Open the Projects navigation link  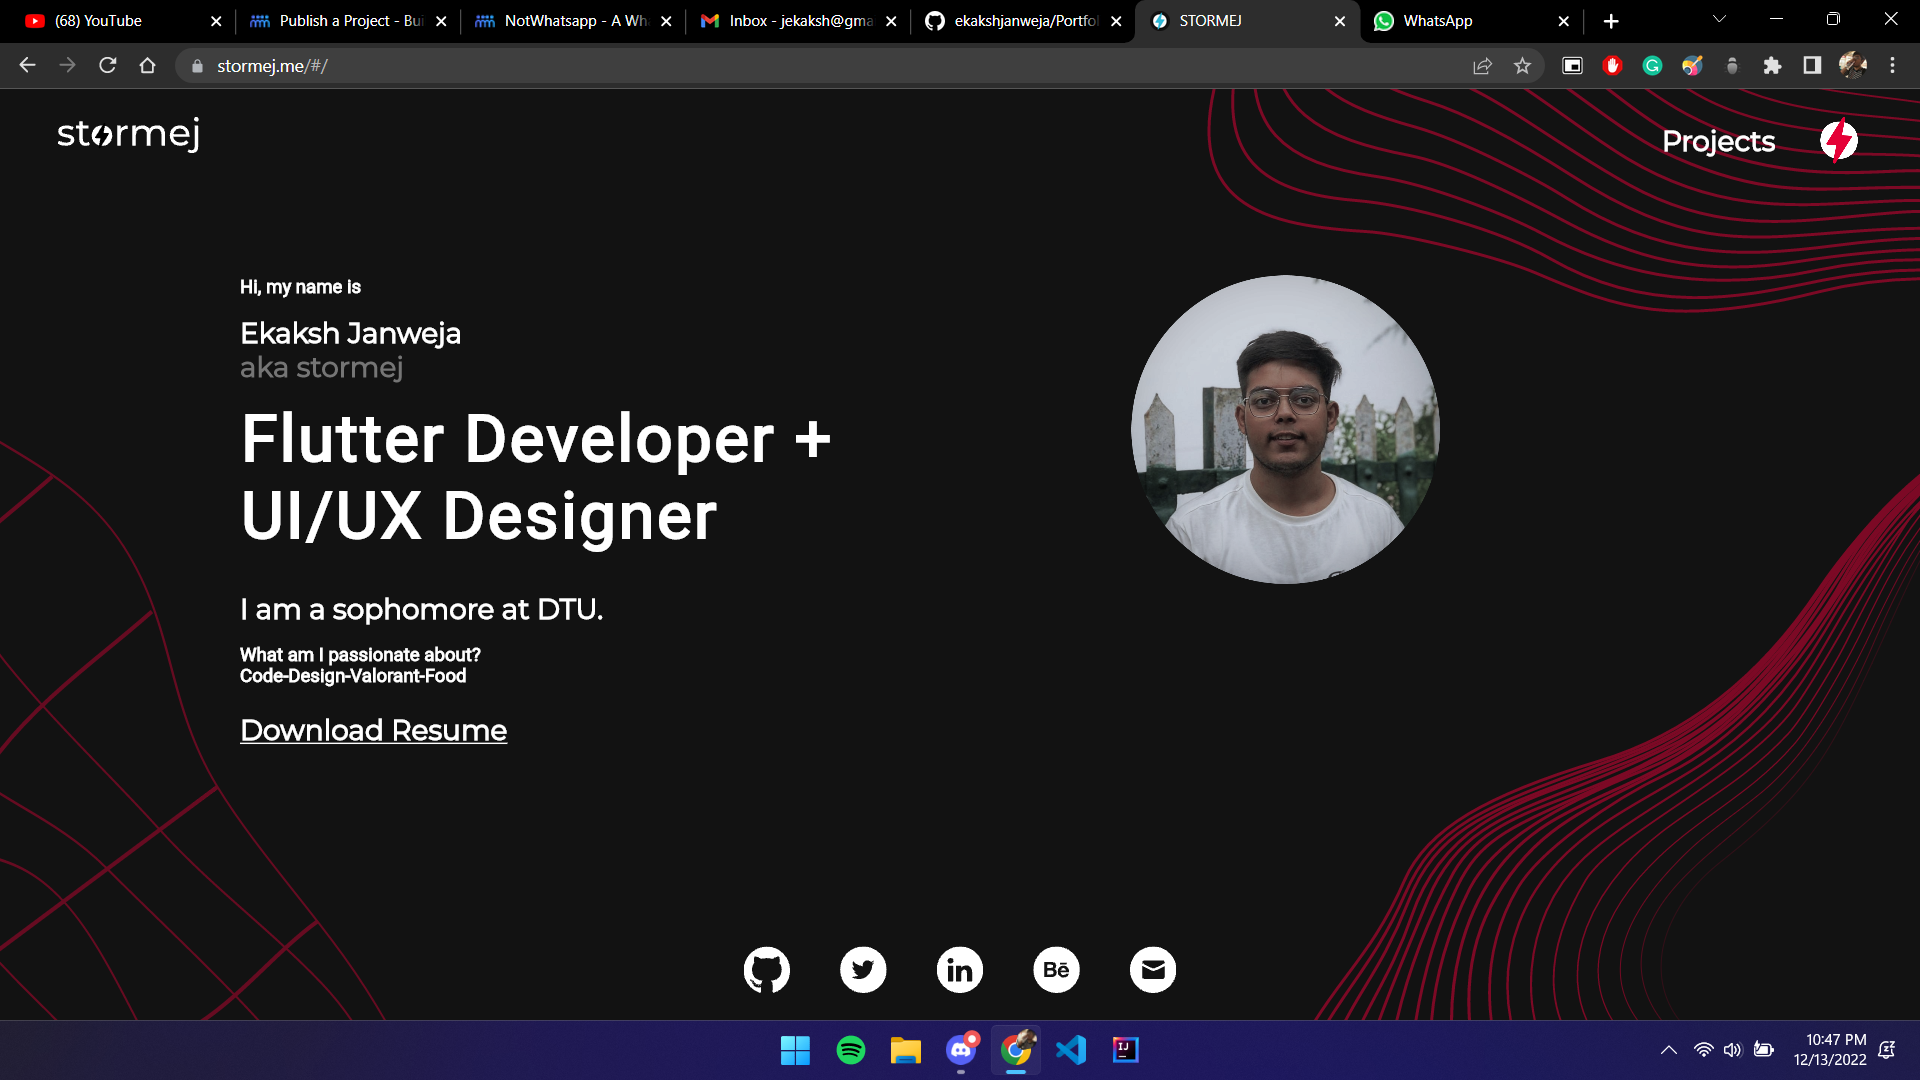tap(1718, 142)
